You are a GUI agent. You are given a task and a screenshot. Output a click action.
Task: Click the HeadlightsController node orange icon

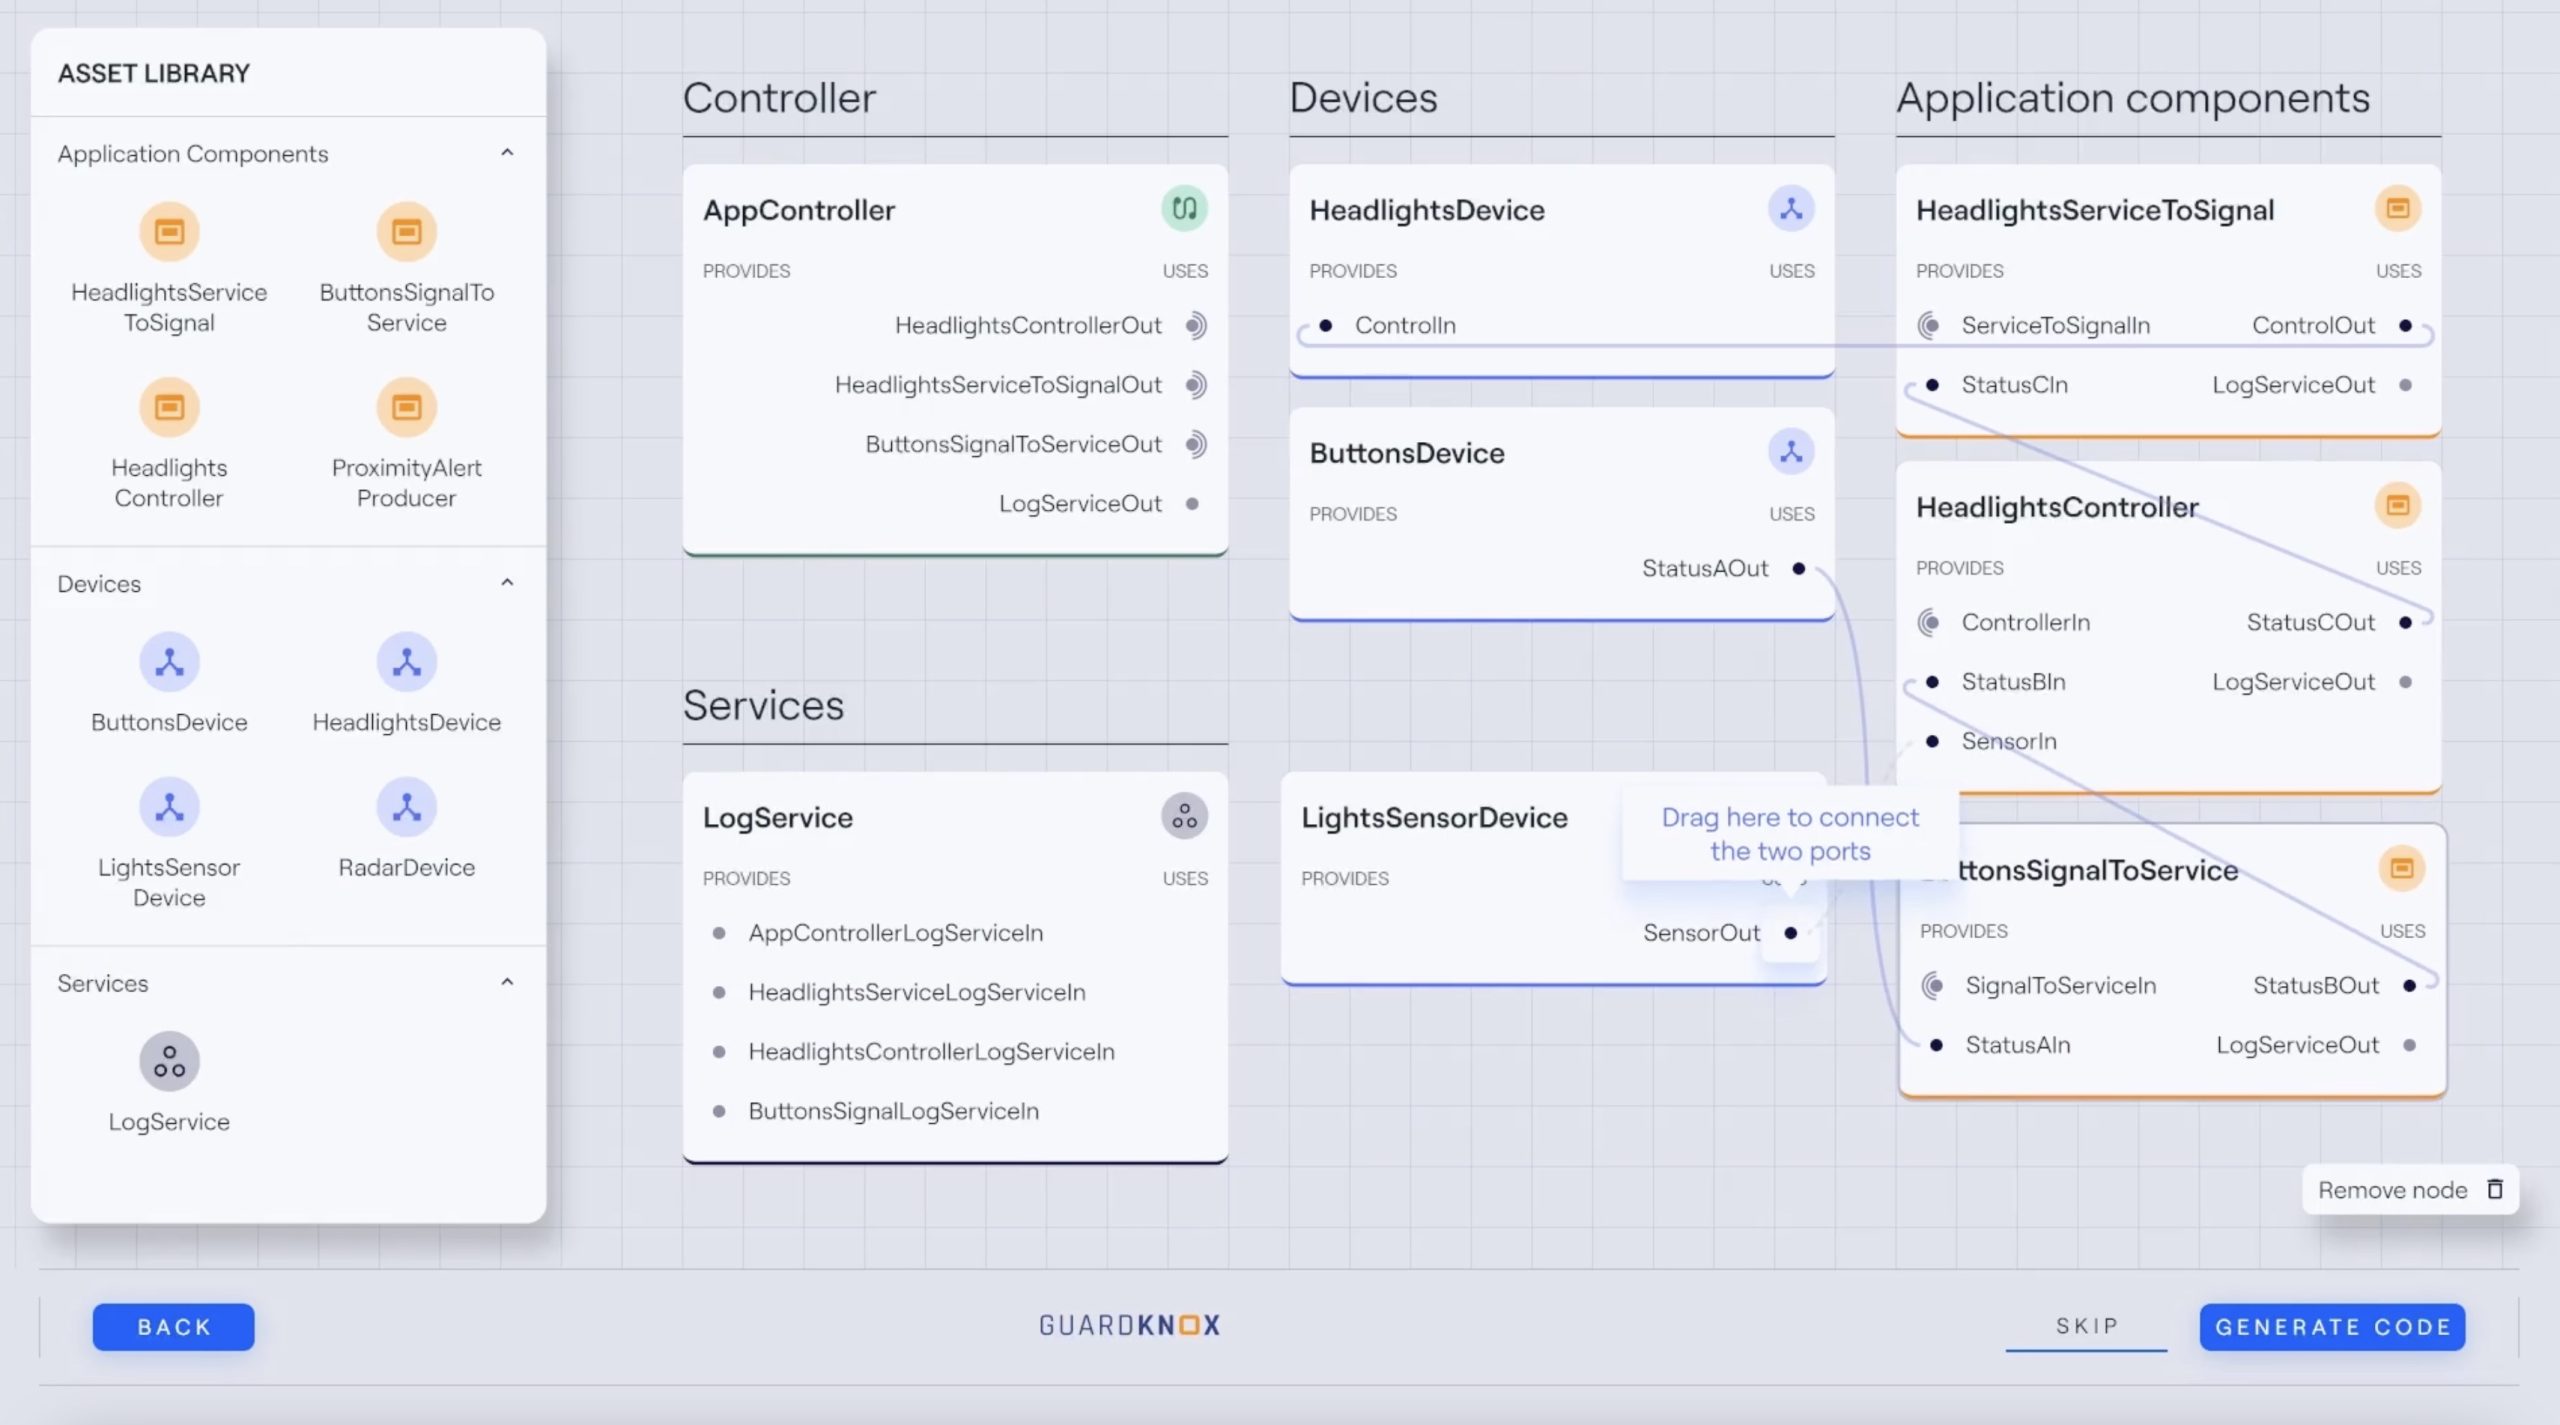click(x=2398, y=506)
